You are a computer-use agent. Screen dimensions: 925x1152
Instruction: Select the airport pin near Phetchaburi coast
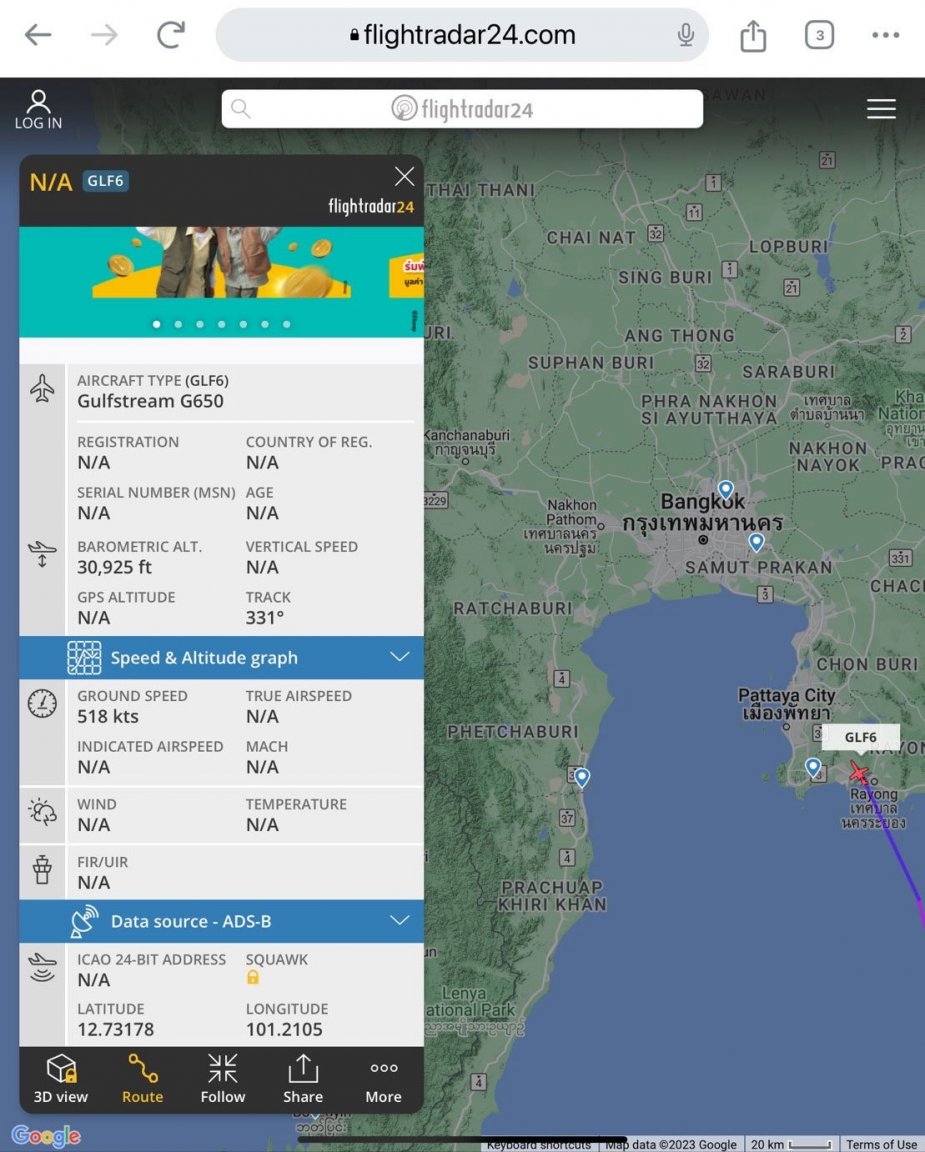tap(582, 777)
